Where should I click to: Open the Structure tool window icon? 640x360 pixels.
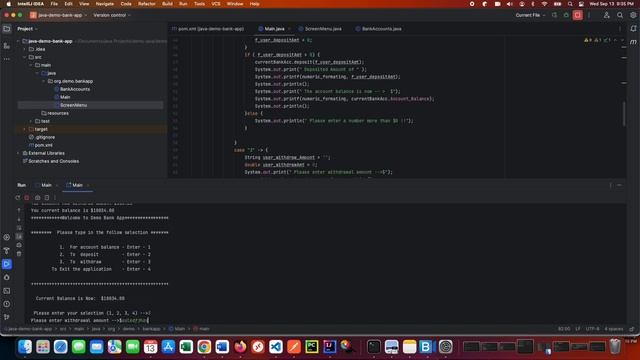(7, 46)
